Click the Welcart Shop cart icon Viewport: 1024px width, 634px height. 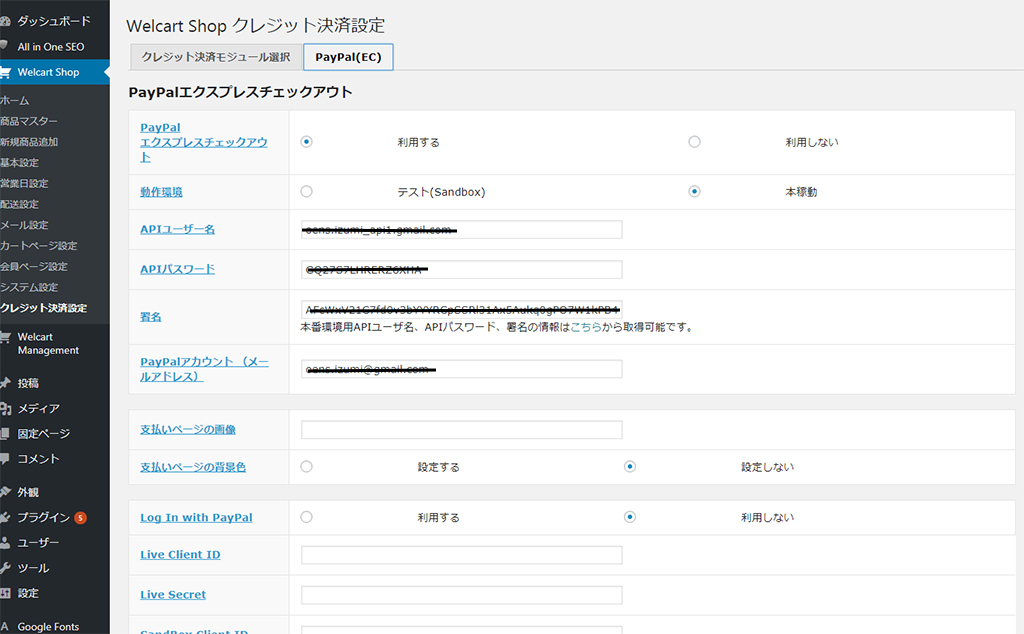tap(5, 72)
